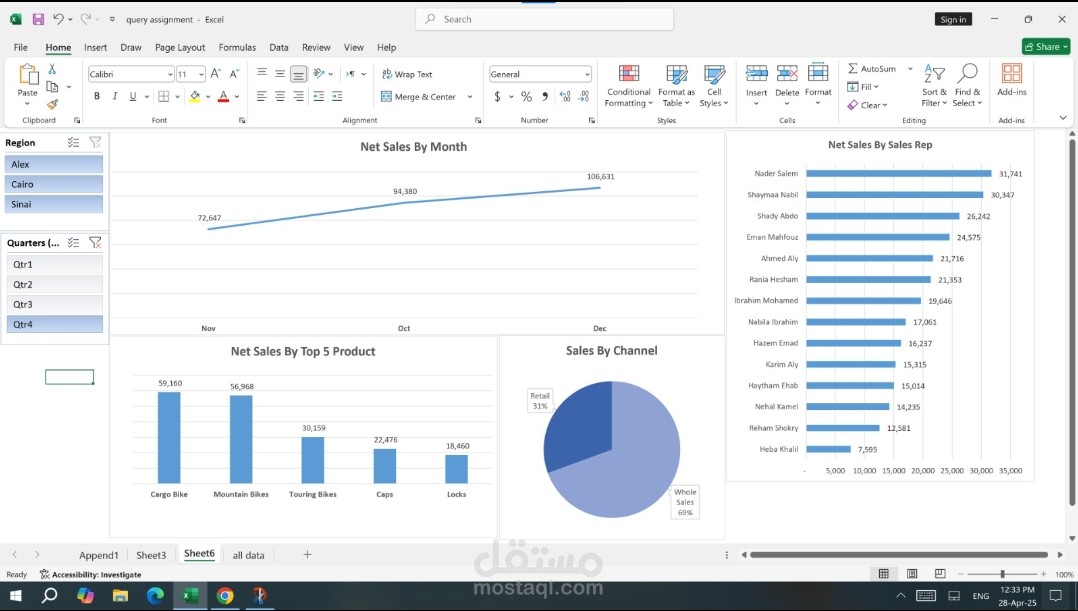Select Qtr1 in the Quarters slicer
The image size is (1078, 611).
pyautogui.click(x=54, y=265)
